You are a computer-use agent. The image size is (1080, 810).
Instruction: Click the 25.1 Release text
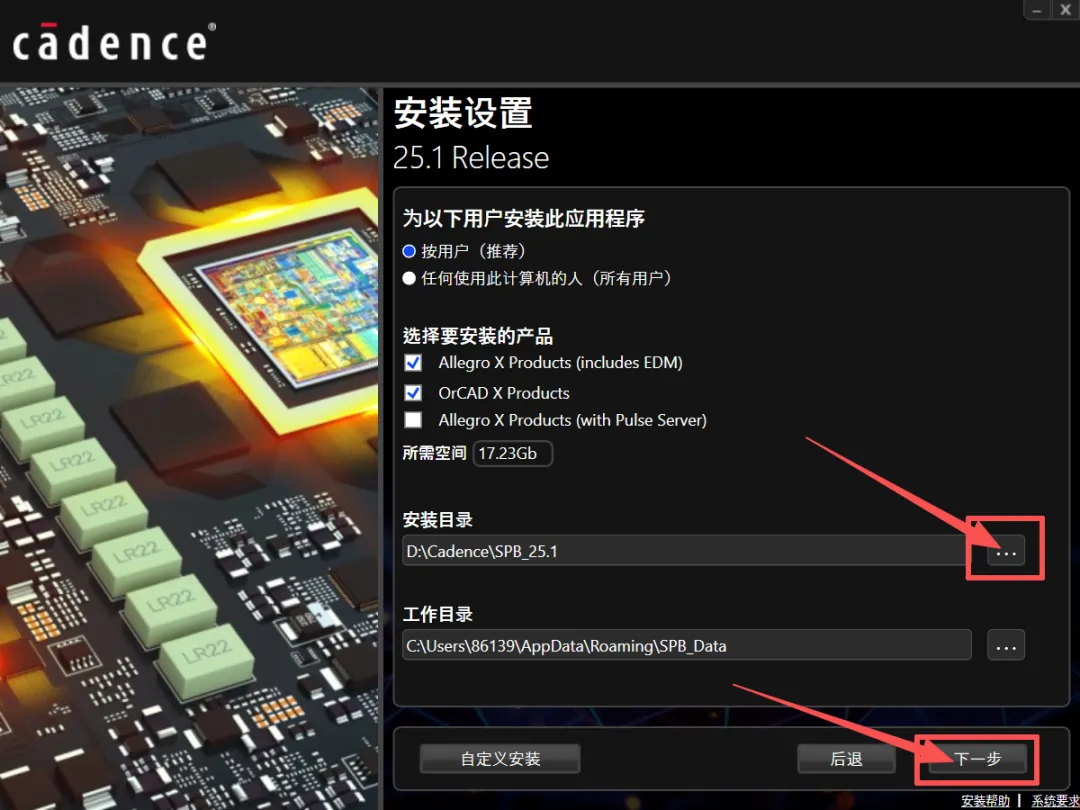click(x=471, y=158)
